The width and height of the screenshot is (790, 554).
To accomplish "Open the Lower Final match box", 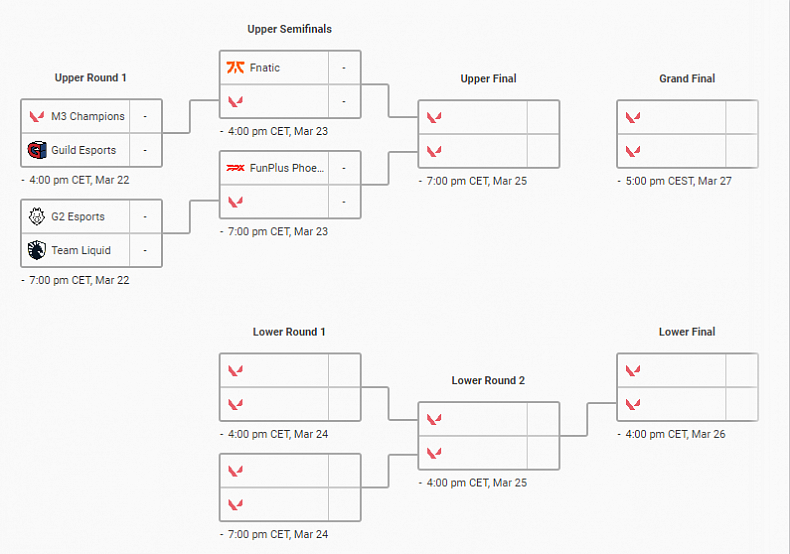I will click(687, 387).
